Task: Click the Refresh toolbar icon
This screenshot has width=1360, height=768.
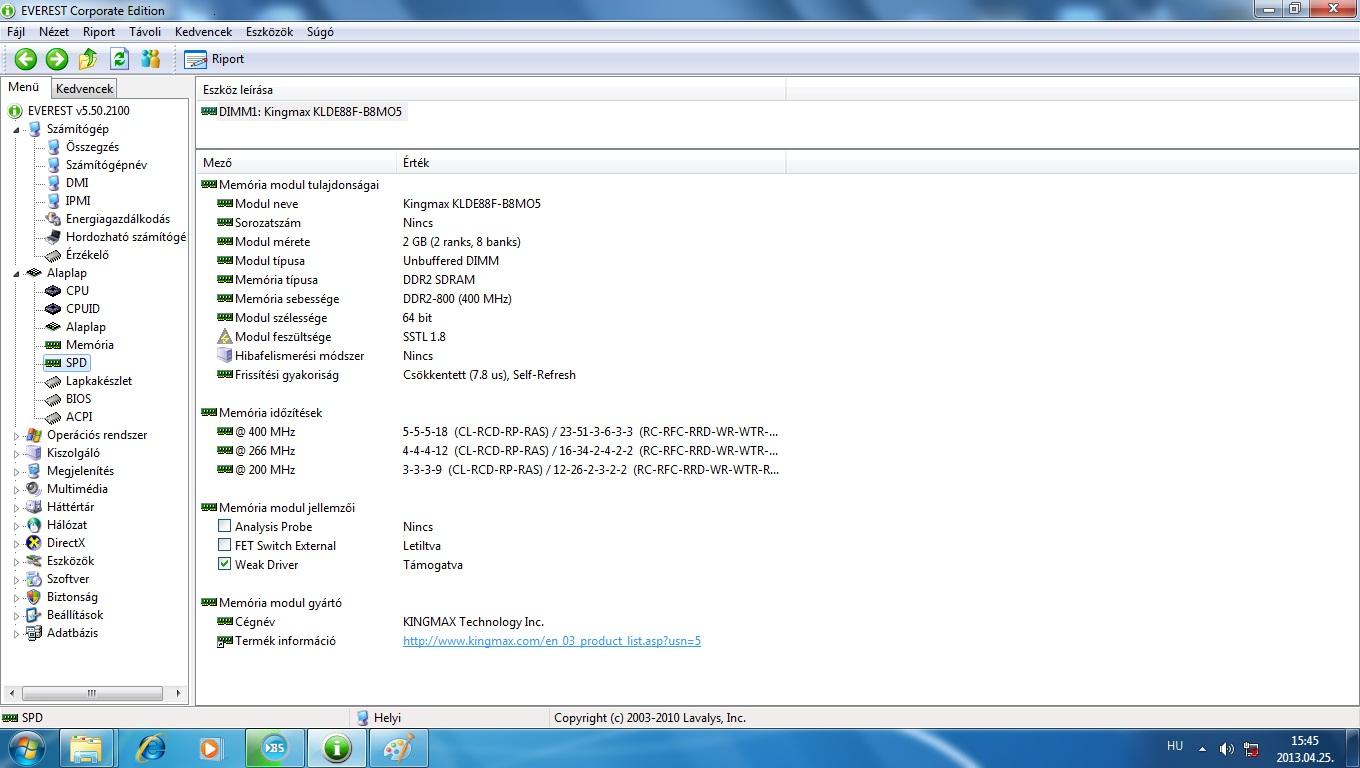Action: [x=120, y=59]
